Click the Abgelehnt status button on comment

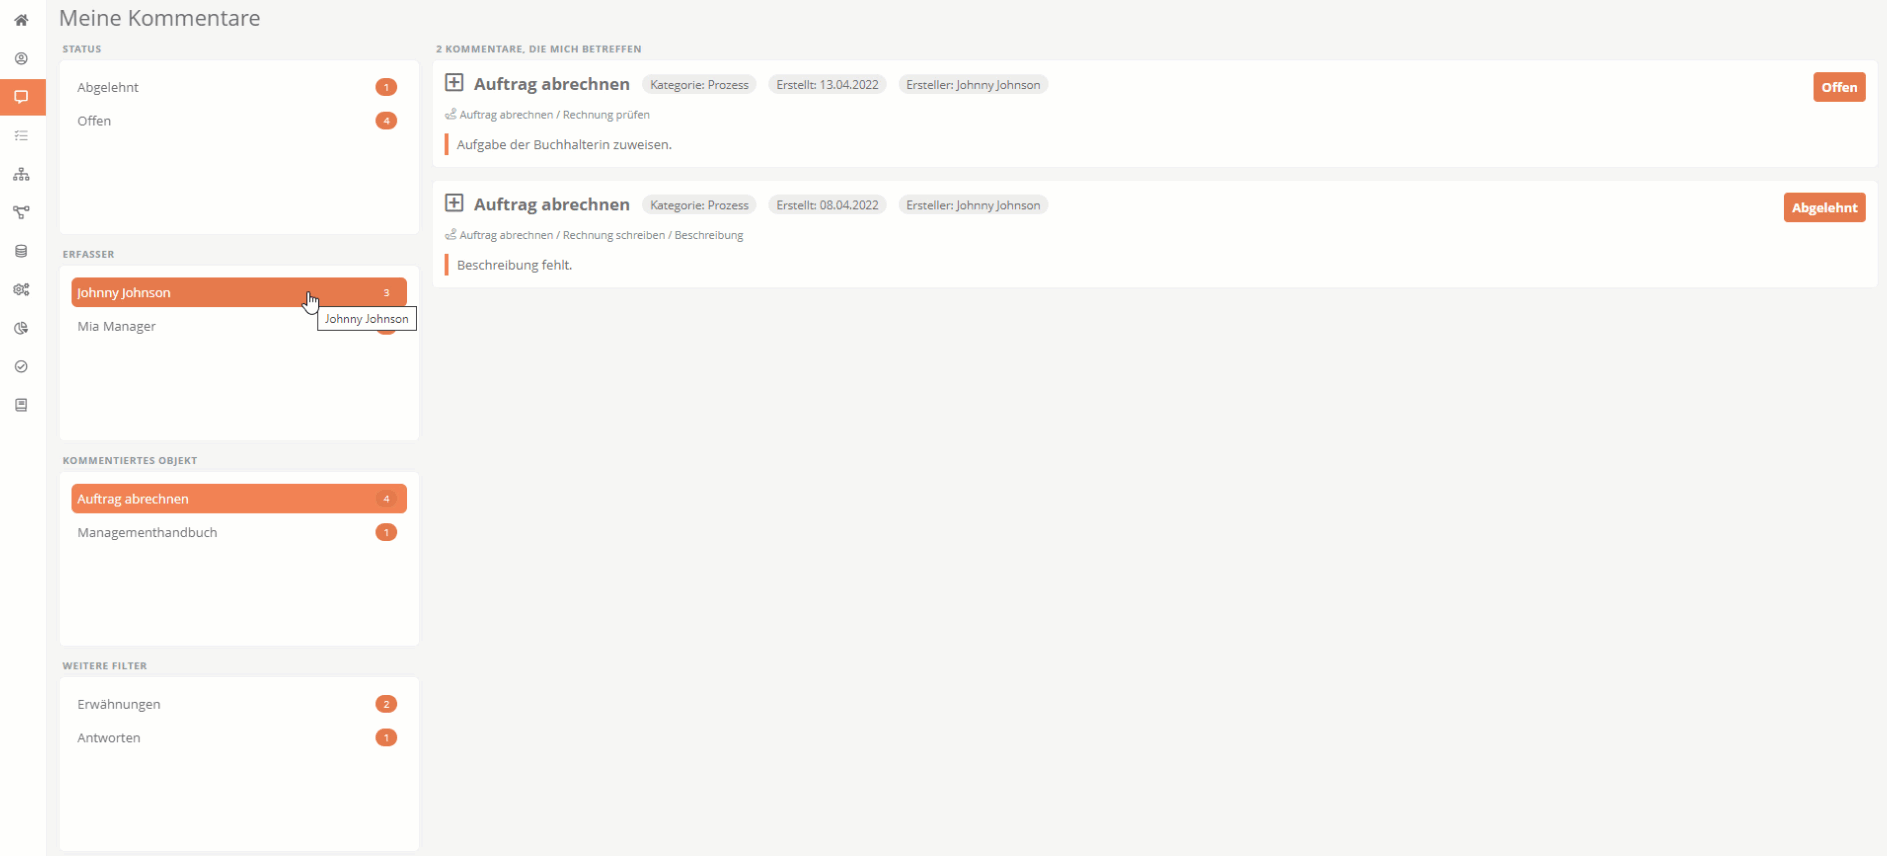coord(1824,208)
